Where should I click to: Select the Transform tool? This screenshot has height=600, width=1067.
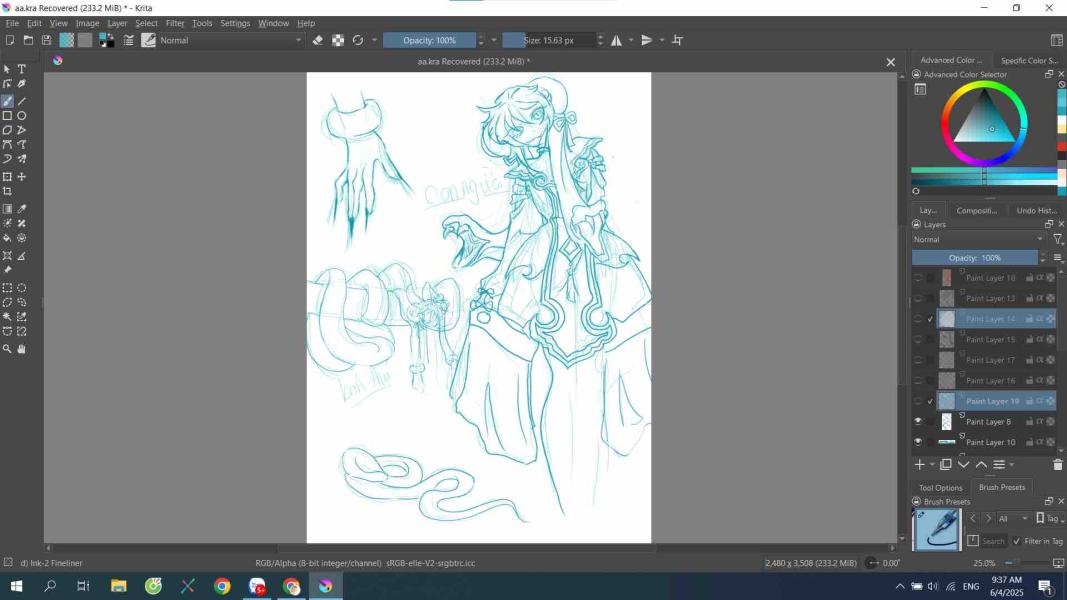pos(7,177)
